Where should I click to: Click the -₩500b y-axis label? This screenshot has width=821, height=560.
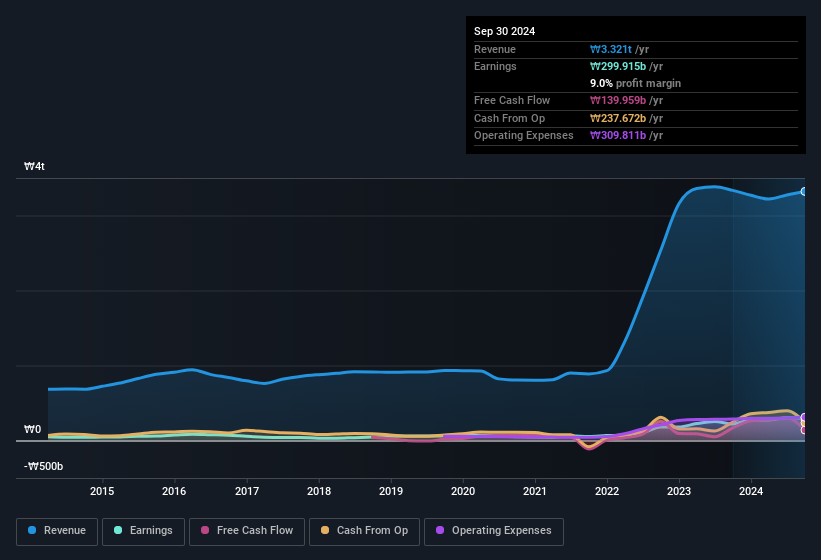point(43,466)
